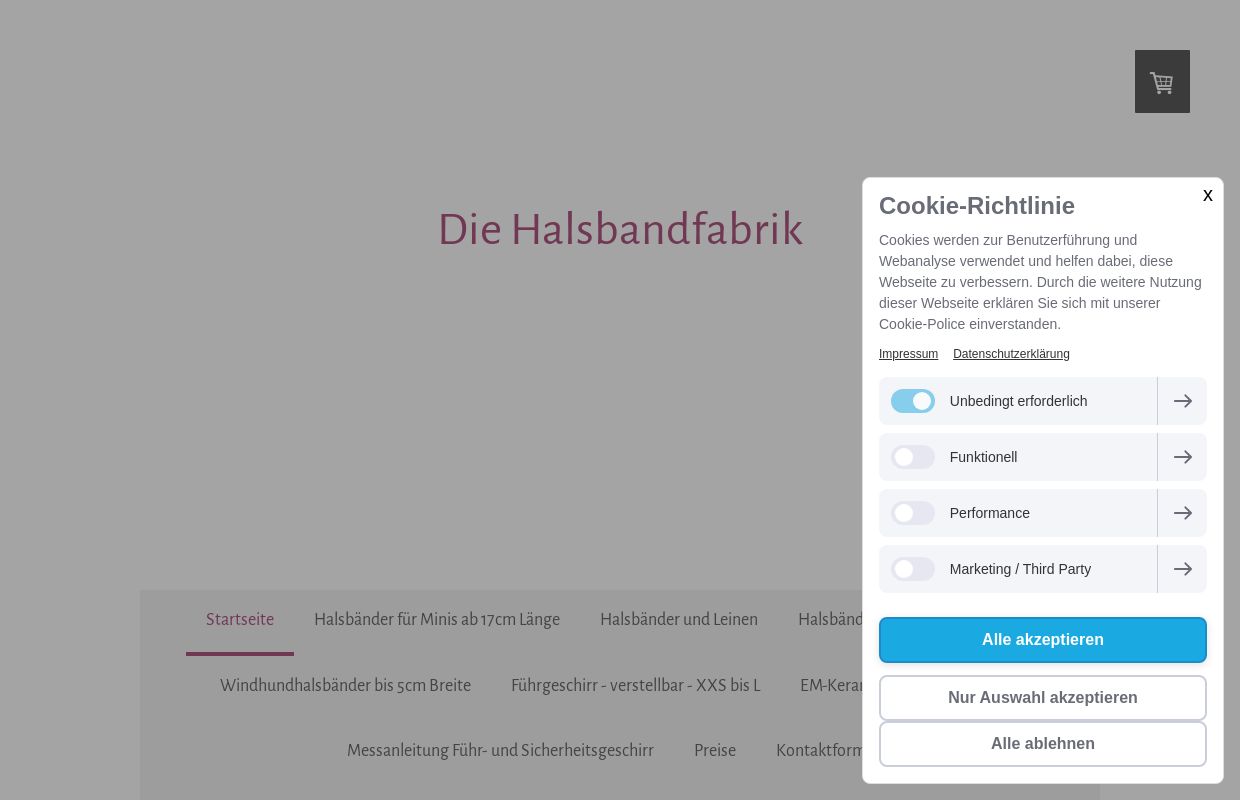The height and width of the screenshot is (800, 1240).
Task: Expand Unbedingt erforderlich details arrow
Action: coord(1182,401)
